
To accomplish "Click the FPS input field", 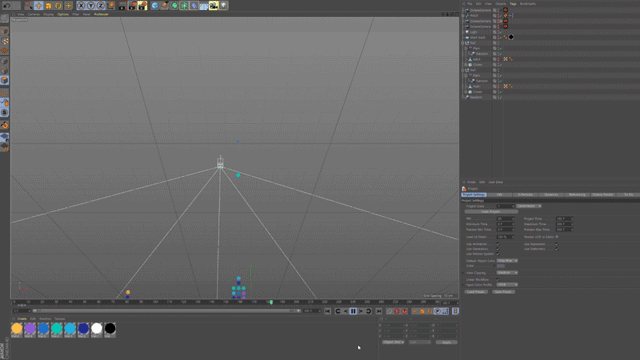I will tap(505, 219).
